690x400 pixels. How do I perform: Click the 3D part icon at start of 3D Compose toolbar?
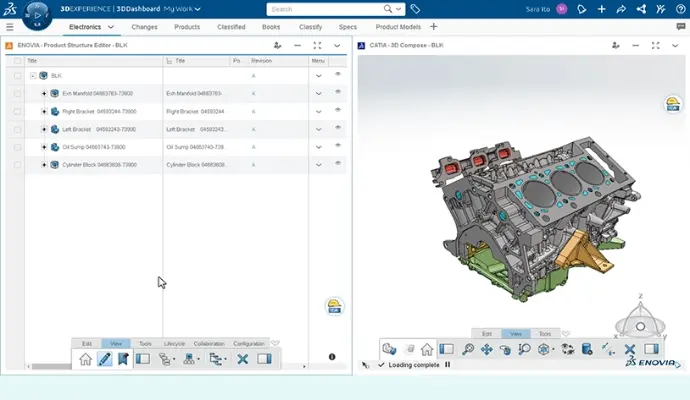coord(389,349)
